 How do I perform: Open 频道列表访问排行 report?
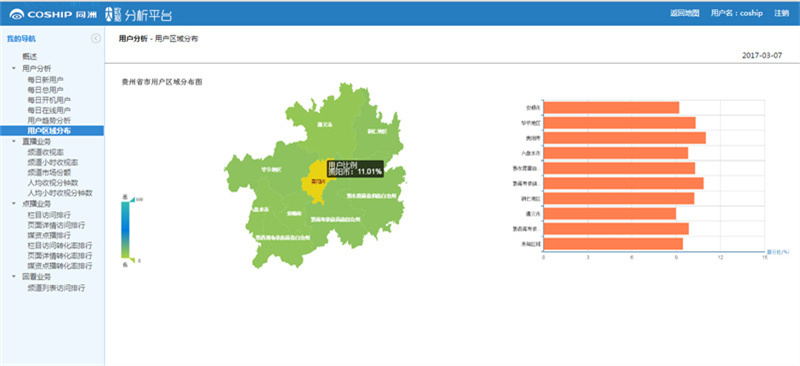click(x=56, y=288)
